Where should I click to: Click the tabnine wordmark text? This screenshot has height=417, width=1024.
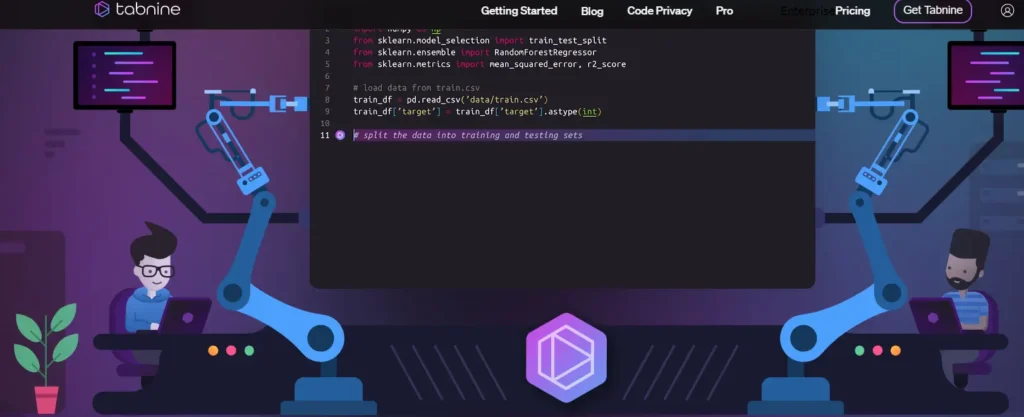click(148, 9)
